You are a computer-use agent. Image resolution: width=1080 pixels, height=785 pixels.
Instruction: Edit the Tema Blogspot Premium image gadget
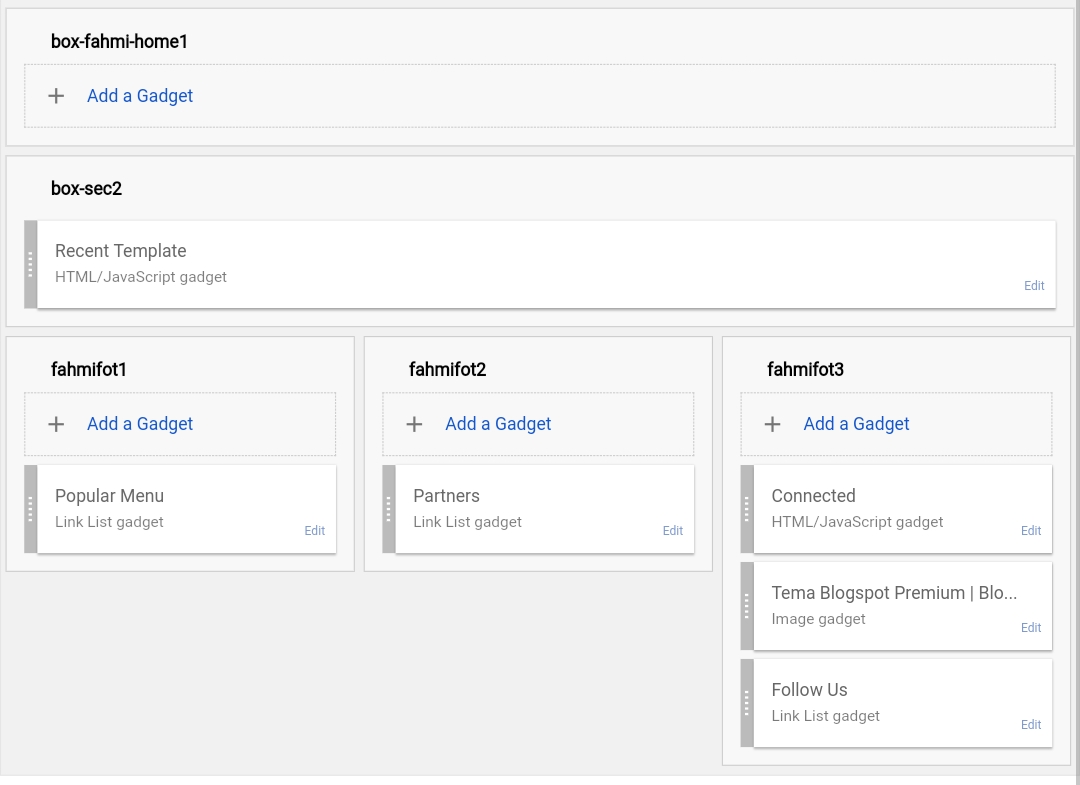pyautogui.click(x=1031, y=628)
